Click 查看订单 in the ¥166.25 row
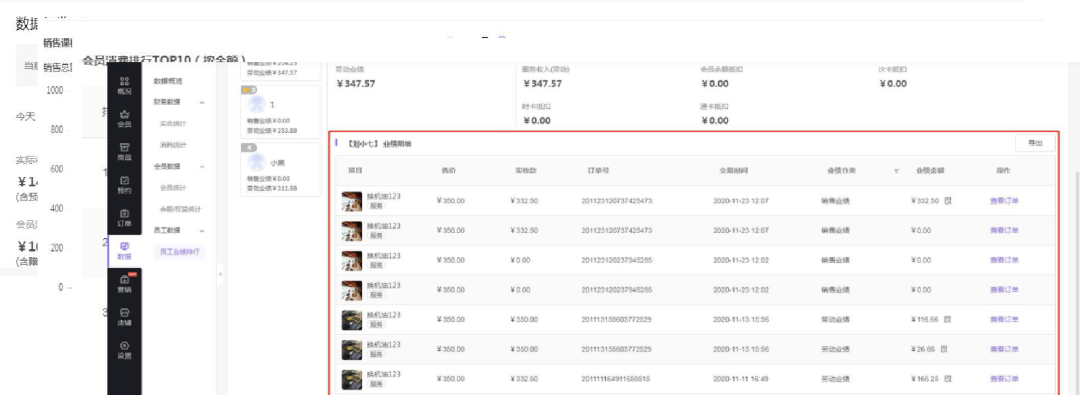1080x395 pixels. tap(1004, 378)
